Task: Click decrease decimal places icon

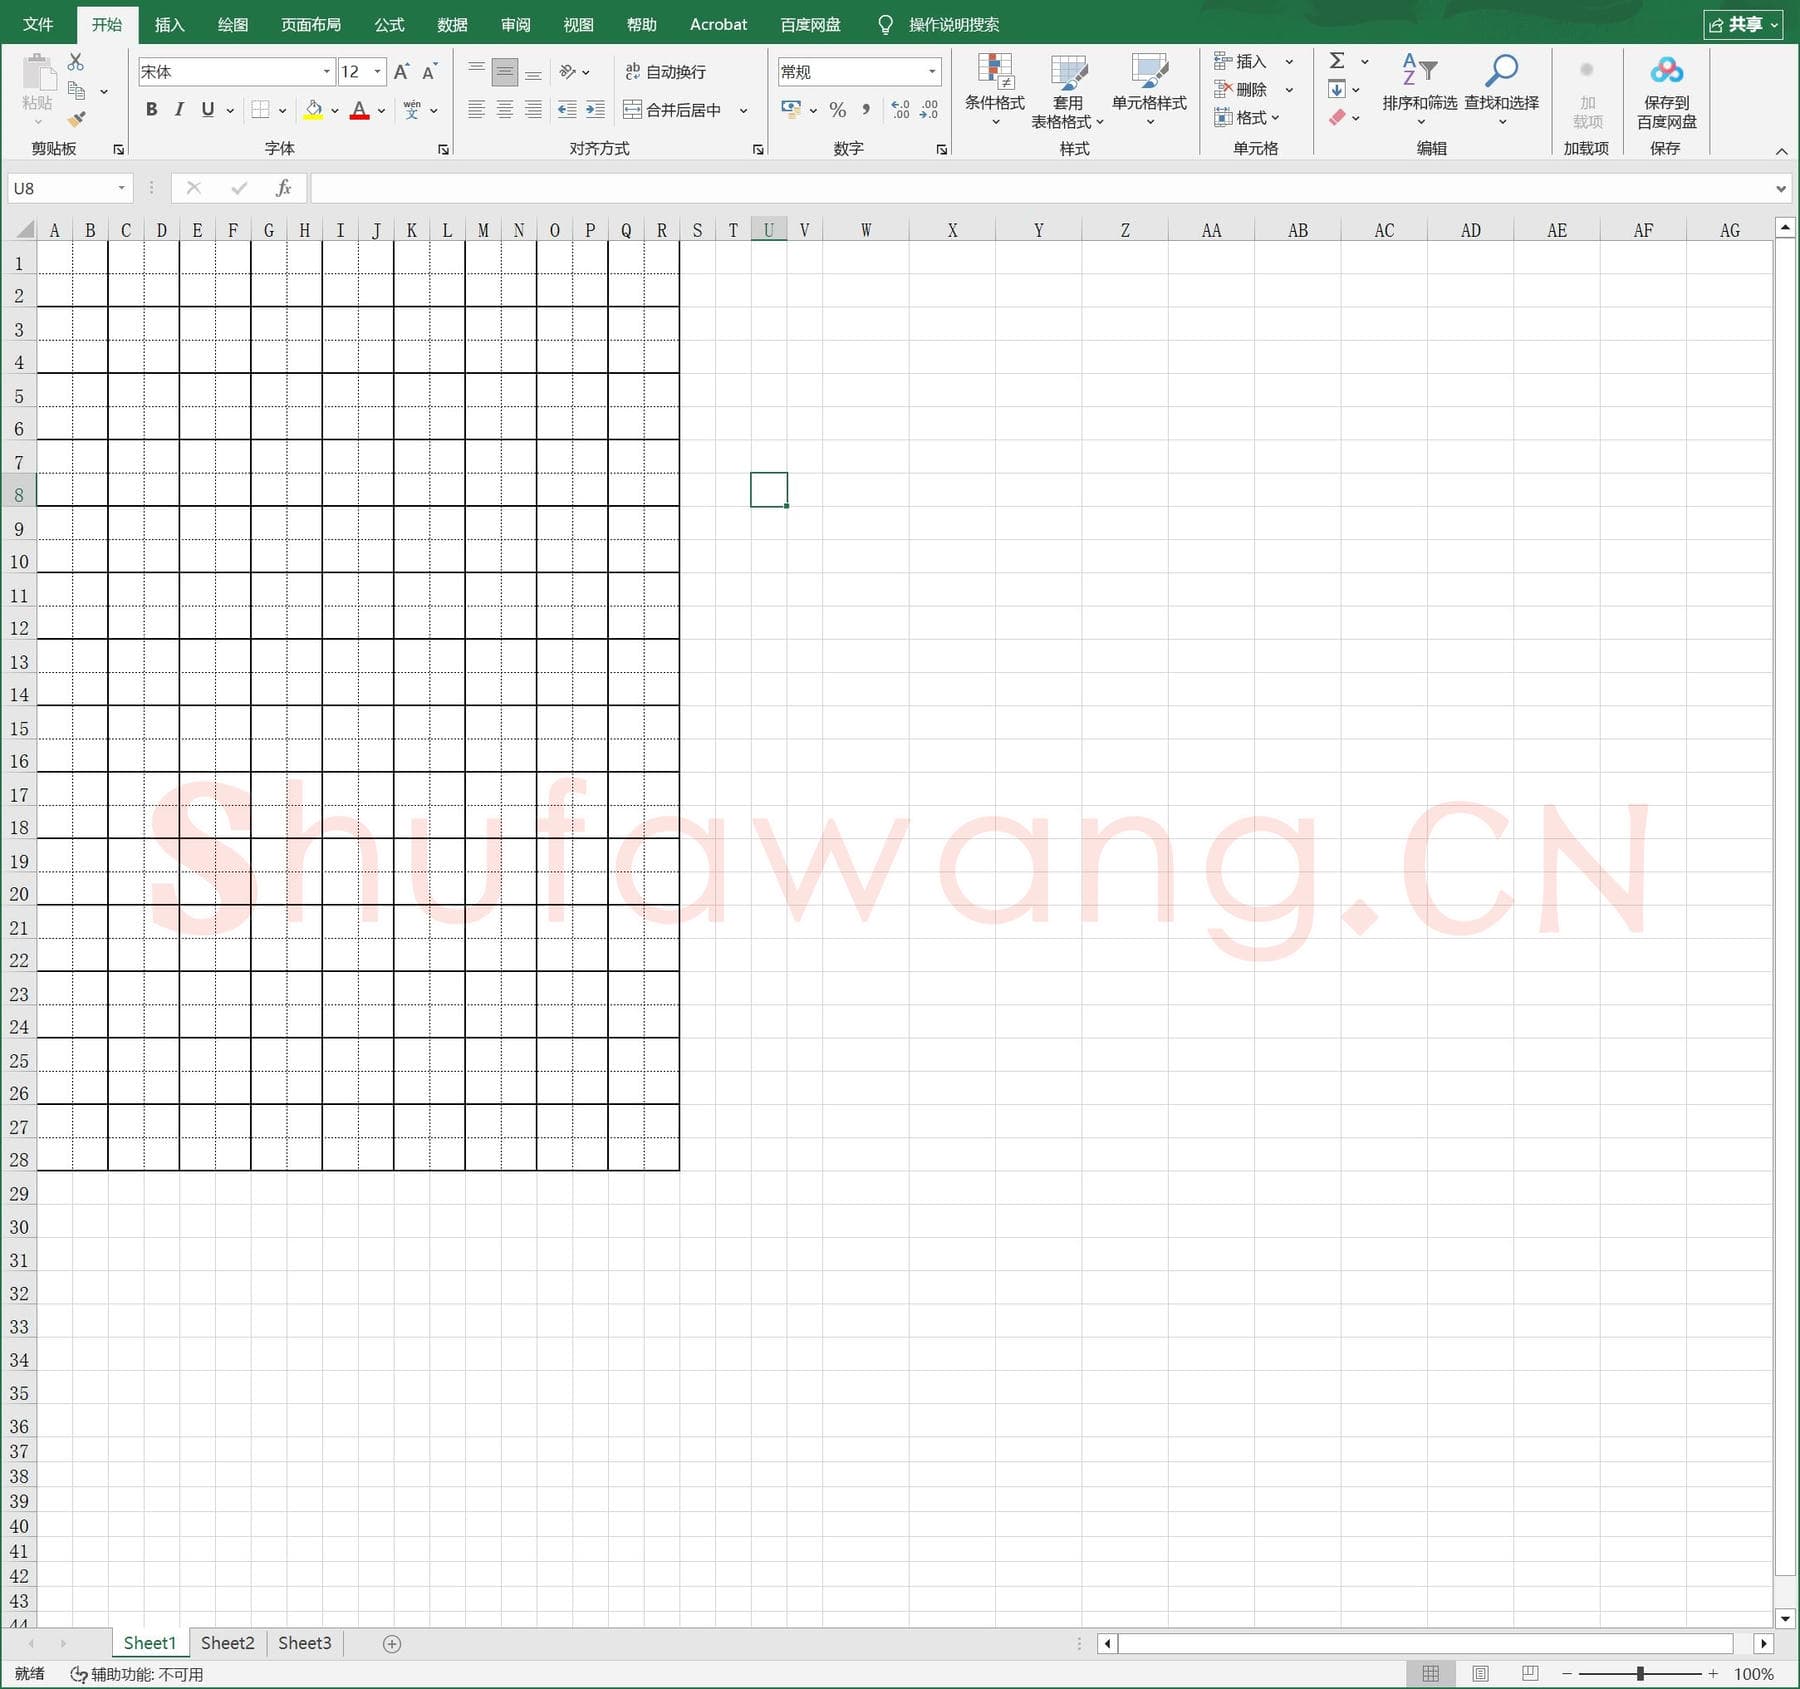Action: (x=929, y=110)
